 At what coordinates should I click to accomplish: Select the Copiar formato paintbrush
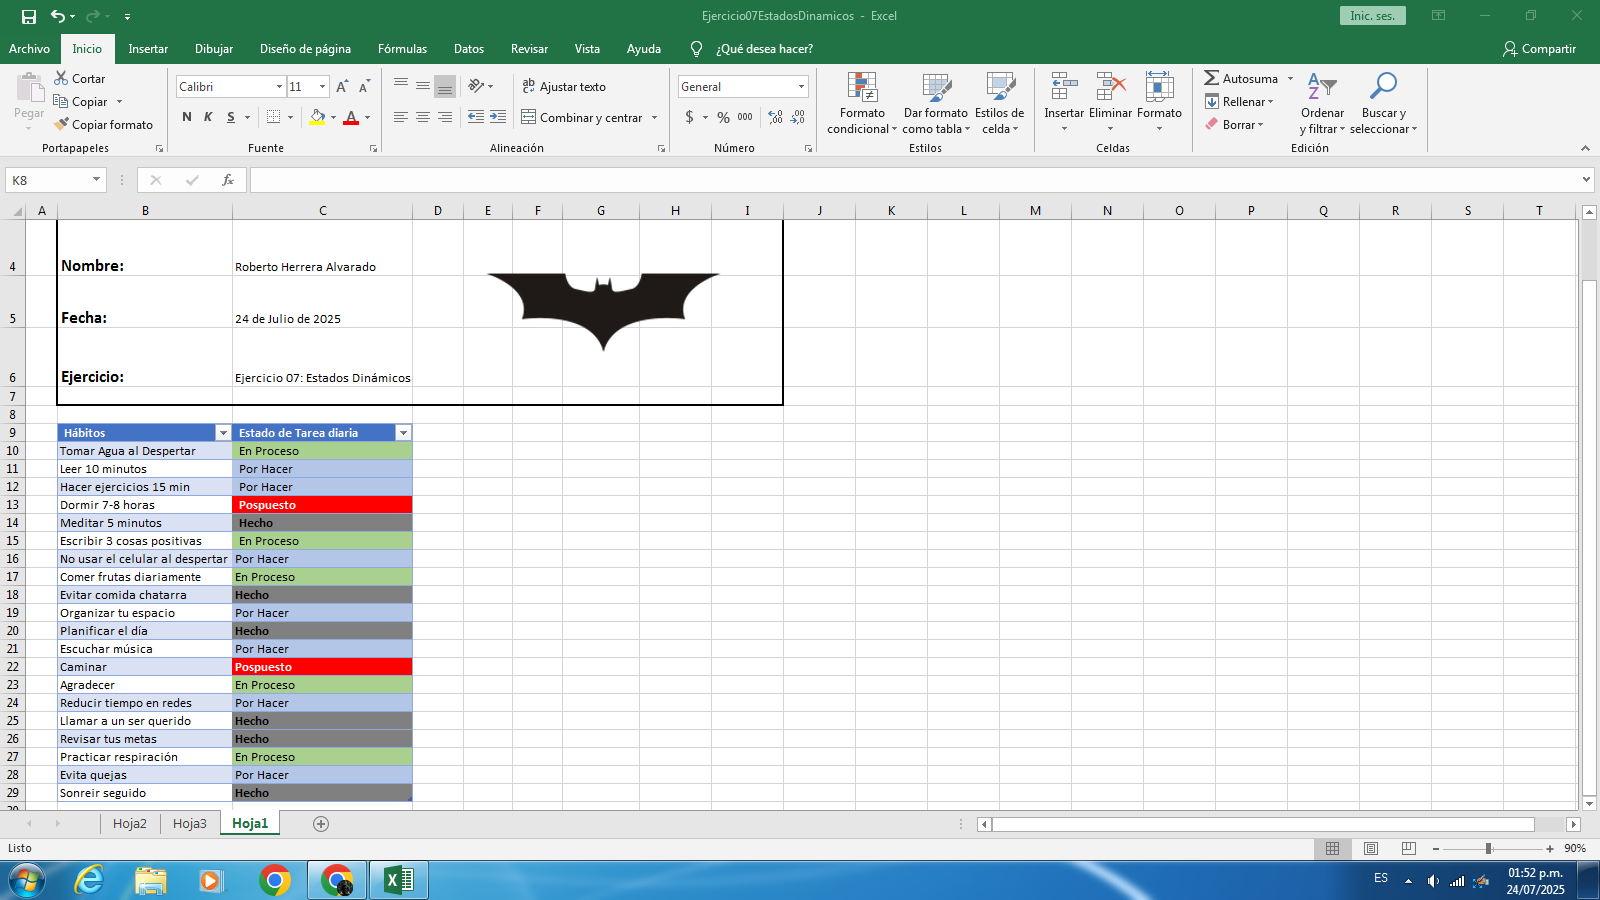coord(62,124)
